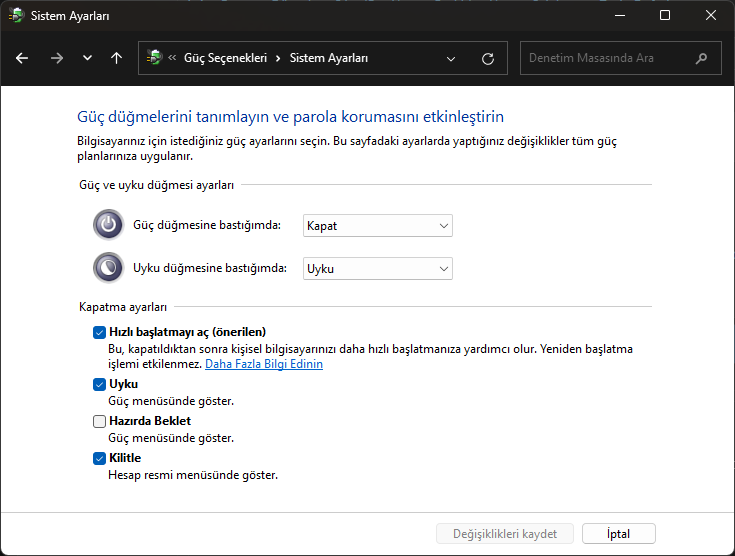Uncheck the Uyku checkbox
Image resolution: width=735 pixels, height=556 pixels.
pyautogui.click(x=99, y=384)
